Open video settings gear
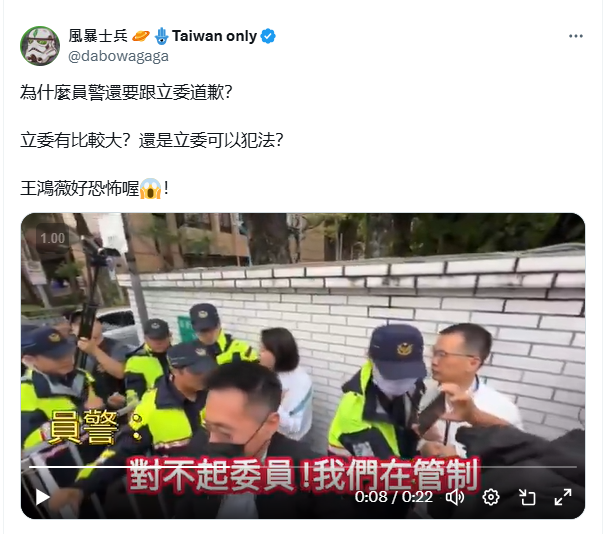This screenshot has width=605, height=534. click(x=491, y=497)
